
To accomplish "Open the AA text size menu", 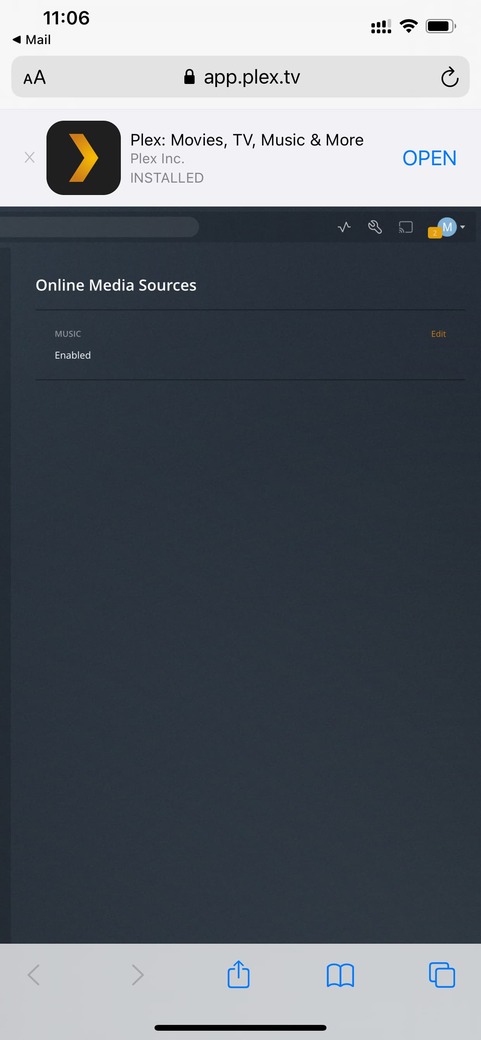I will coord(34,78).
